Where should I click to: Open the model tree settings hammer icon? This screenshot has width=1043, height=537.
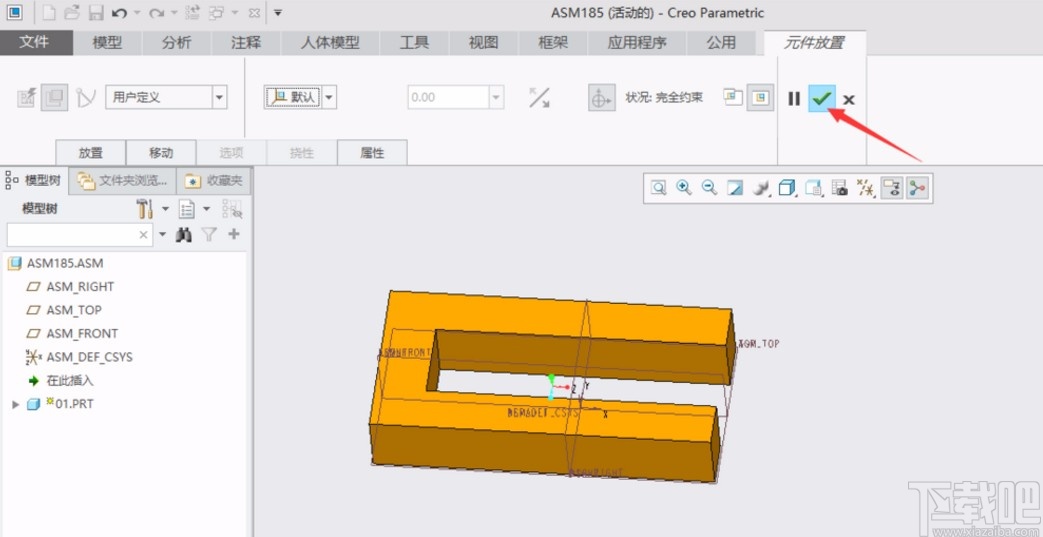tap(145, 208)
